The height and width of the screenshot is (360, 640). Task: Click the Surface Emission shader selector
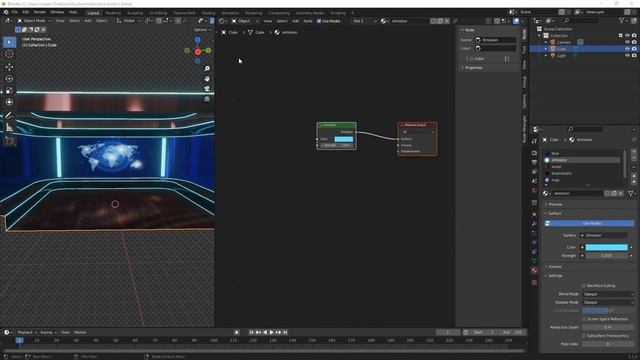pos(604,235)
